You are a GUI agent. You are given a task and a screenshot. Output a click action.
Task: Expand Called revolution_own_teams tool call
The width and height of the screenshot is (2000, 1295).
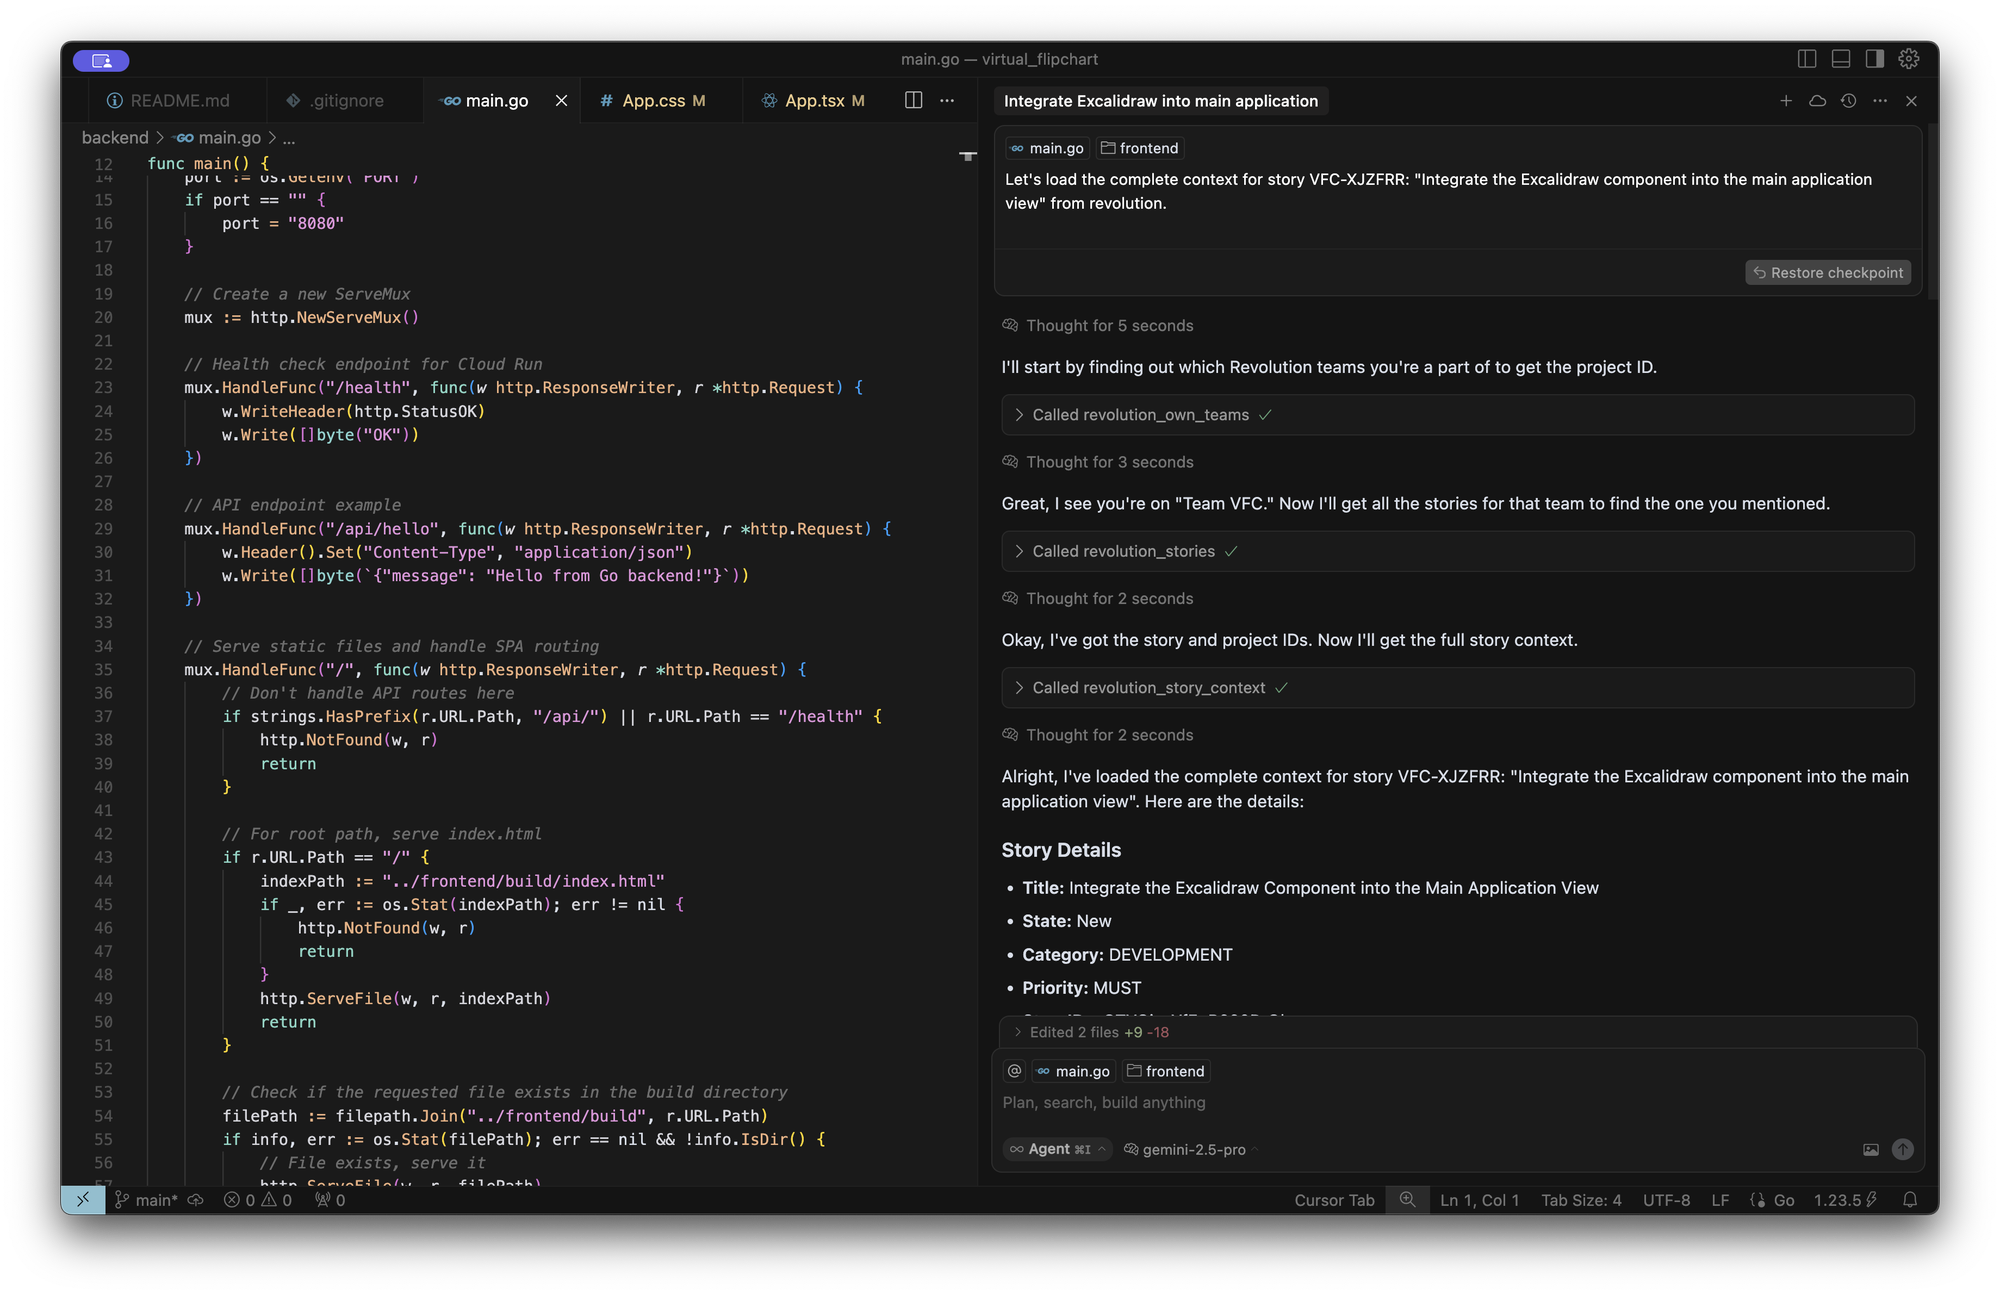[1140, 415]
